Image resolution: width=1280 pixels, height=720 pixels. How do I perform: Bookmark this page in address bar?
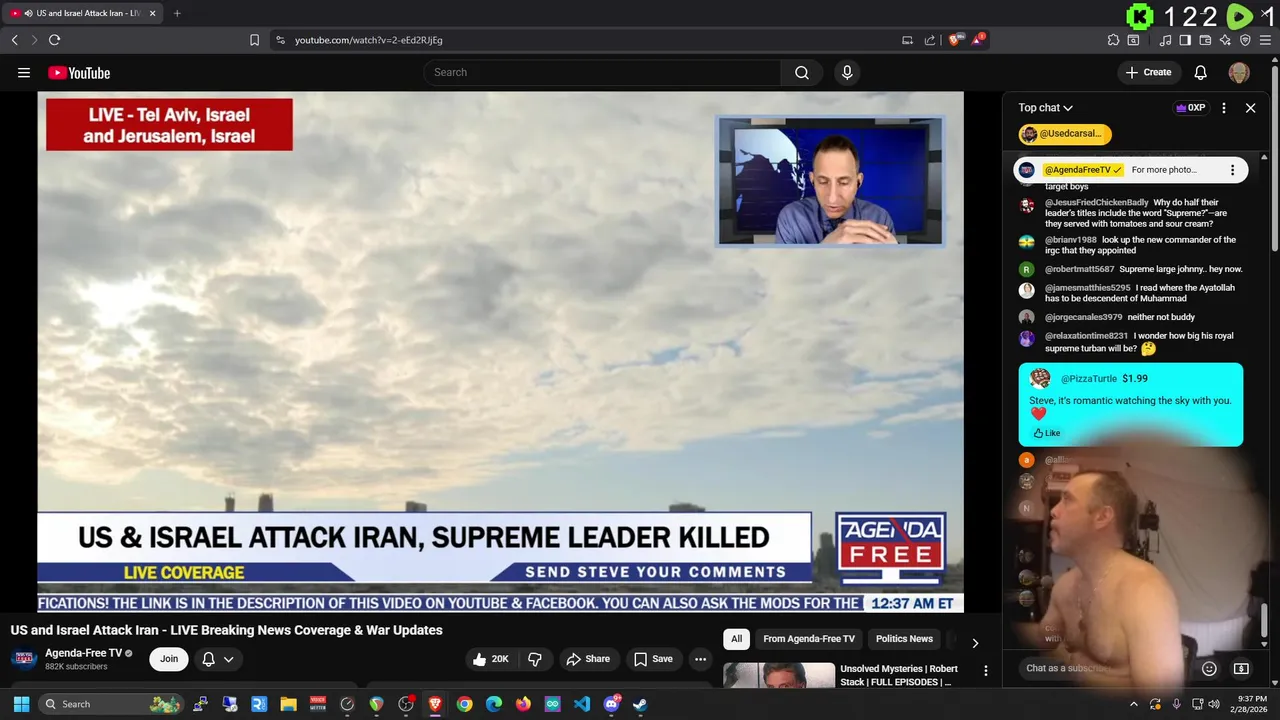tap(254, 40)
